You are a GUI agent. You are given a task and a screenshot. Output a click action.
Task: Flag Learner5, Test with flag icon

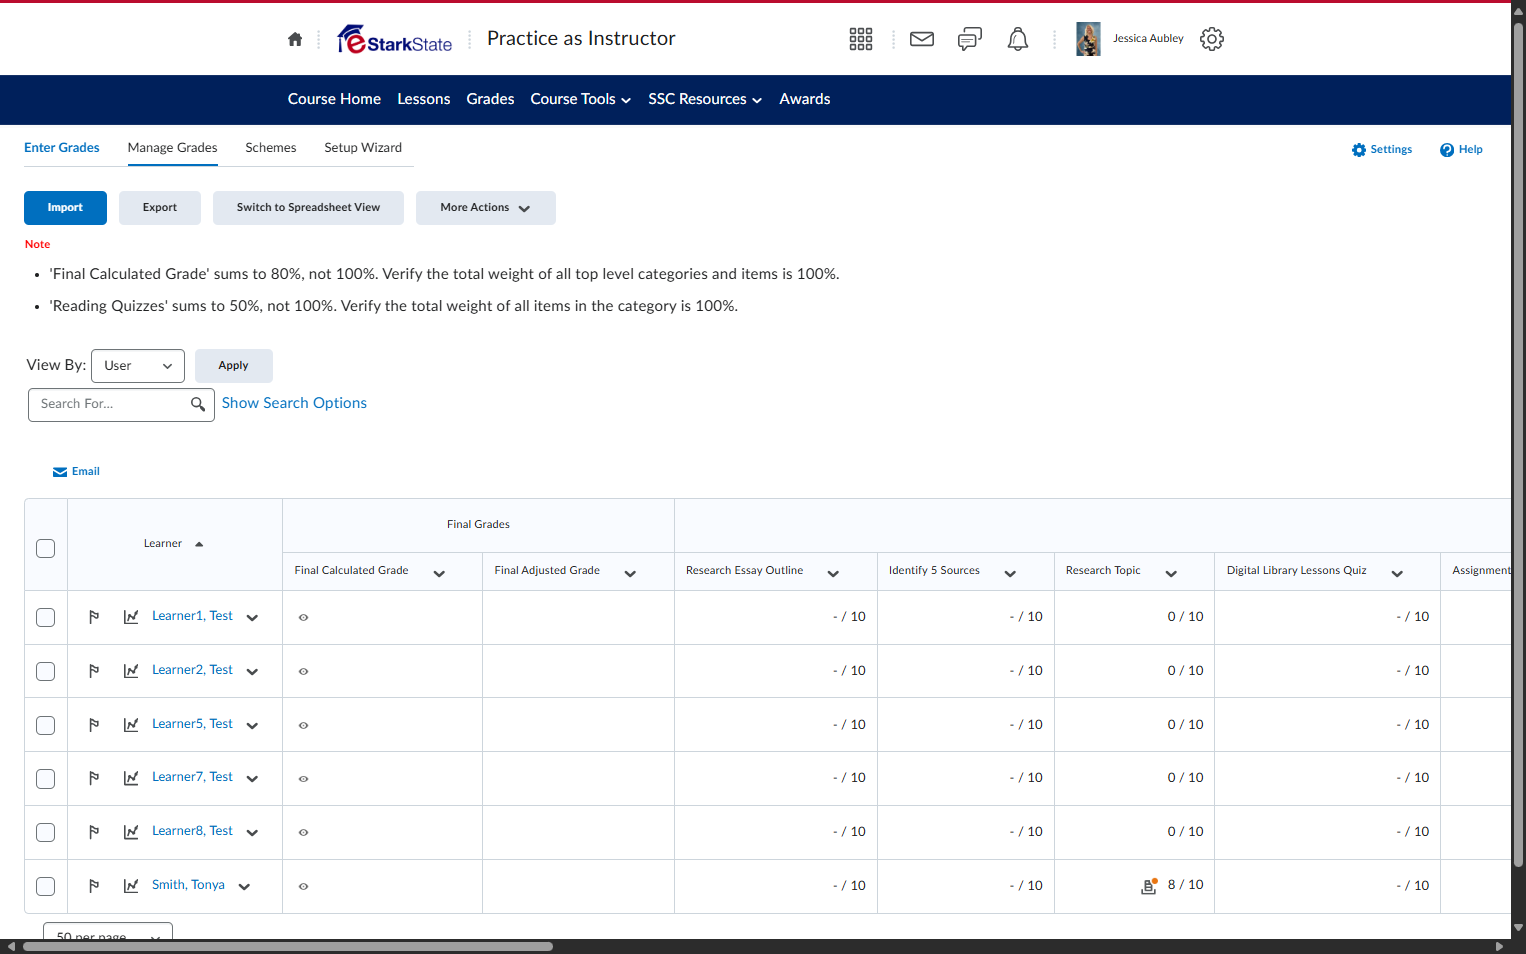[x=94, y=725]
